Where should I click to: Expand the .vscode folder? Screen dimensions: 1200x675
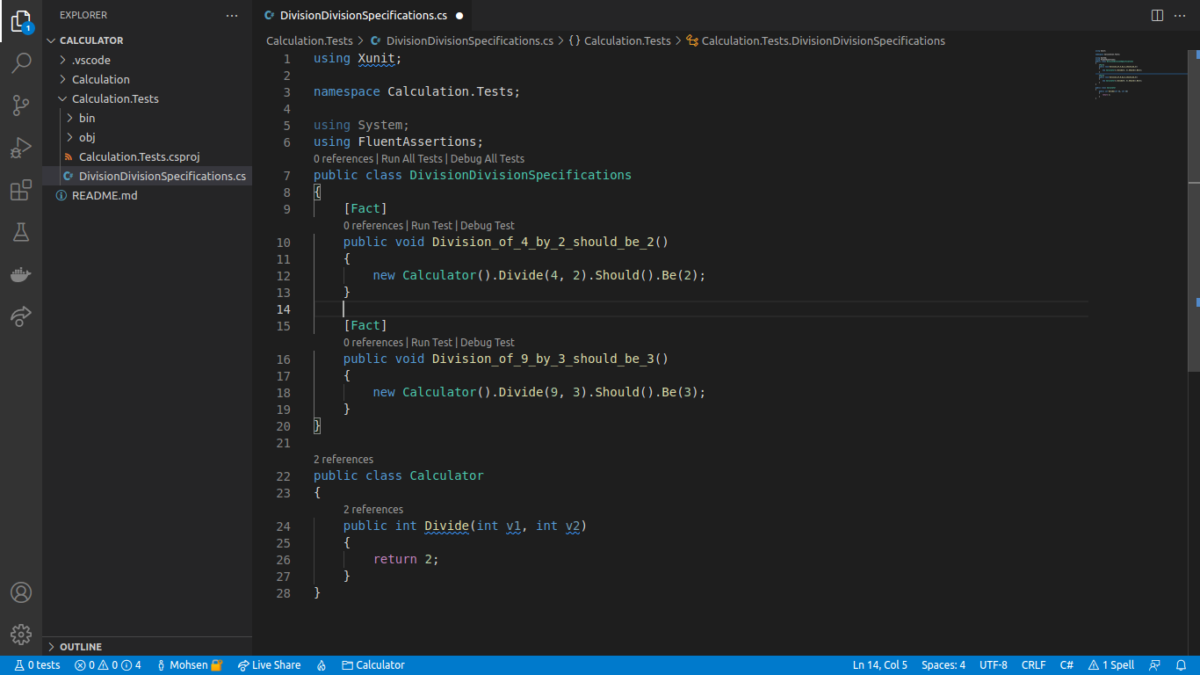point(91,60)
